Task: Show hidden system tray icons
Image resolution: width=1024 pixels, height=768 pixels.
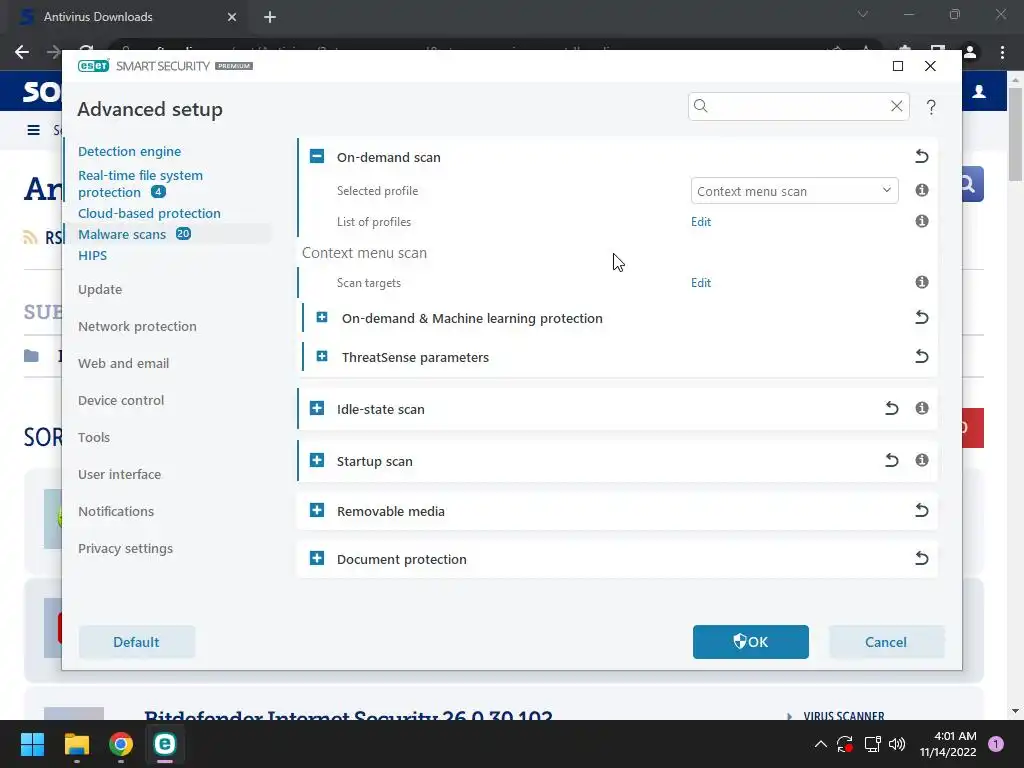Action: tap(821, 744)
